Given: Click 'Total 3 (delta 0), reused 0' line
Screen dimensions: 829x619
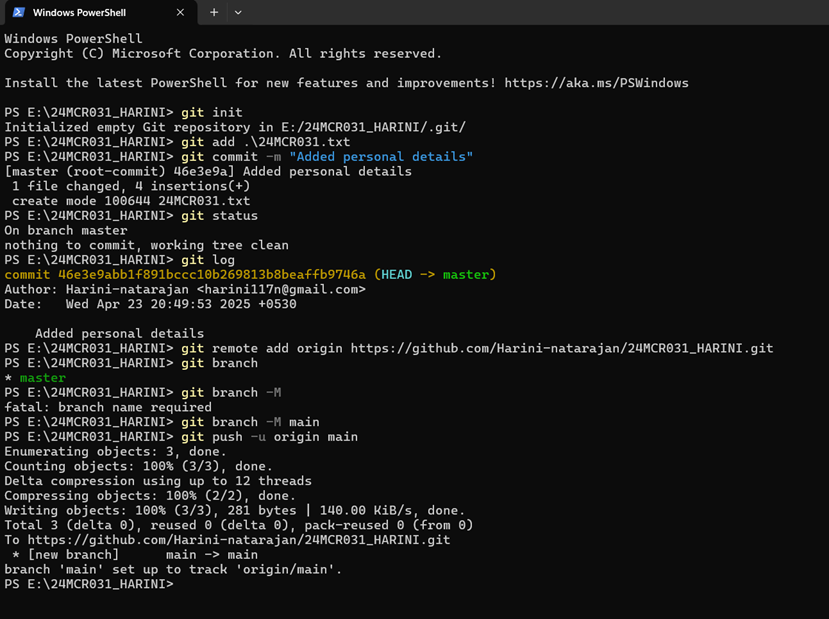Looking at the screenshot, I should tap(238, 526).
